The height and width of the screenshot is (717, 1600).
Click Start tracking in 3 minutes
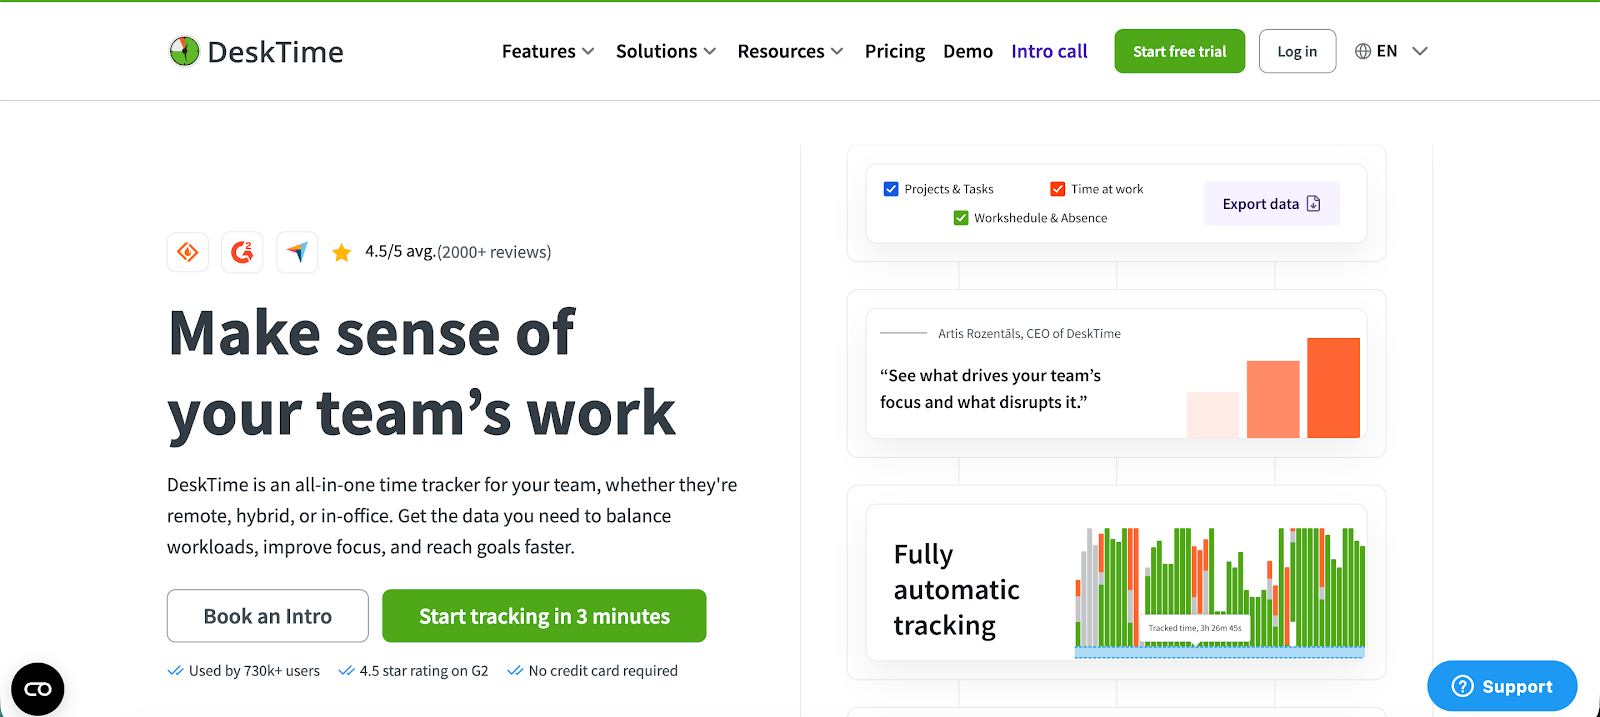coord(544,616)
